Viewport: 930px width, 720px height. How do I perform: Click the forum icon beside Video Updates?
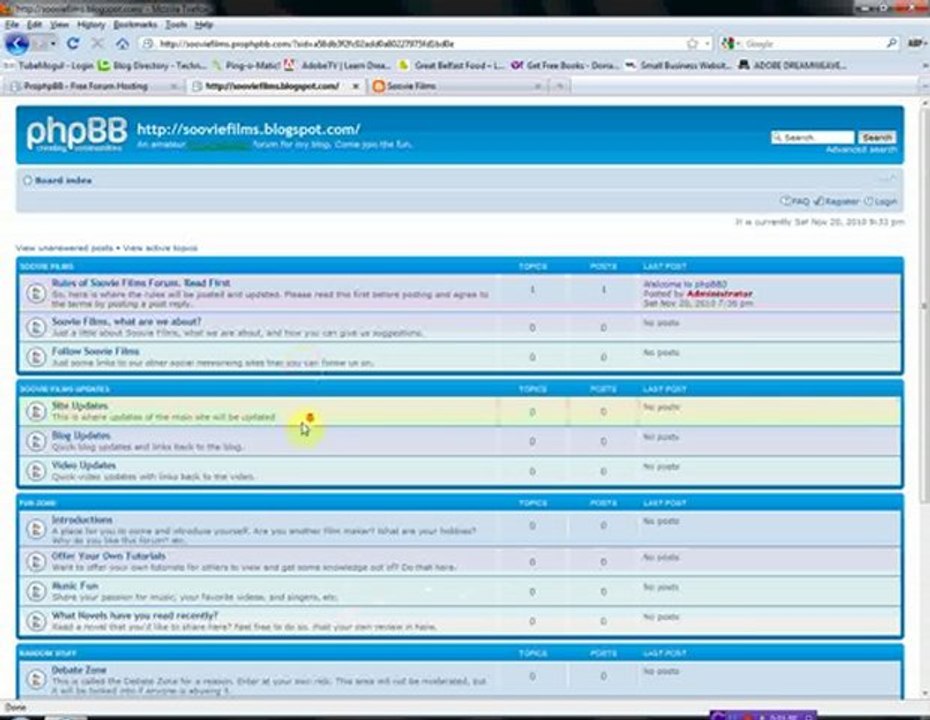pos(36,471)
